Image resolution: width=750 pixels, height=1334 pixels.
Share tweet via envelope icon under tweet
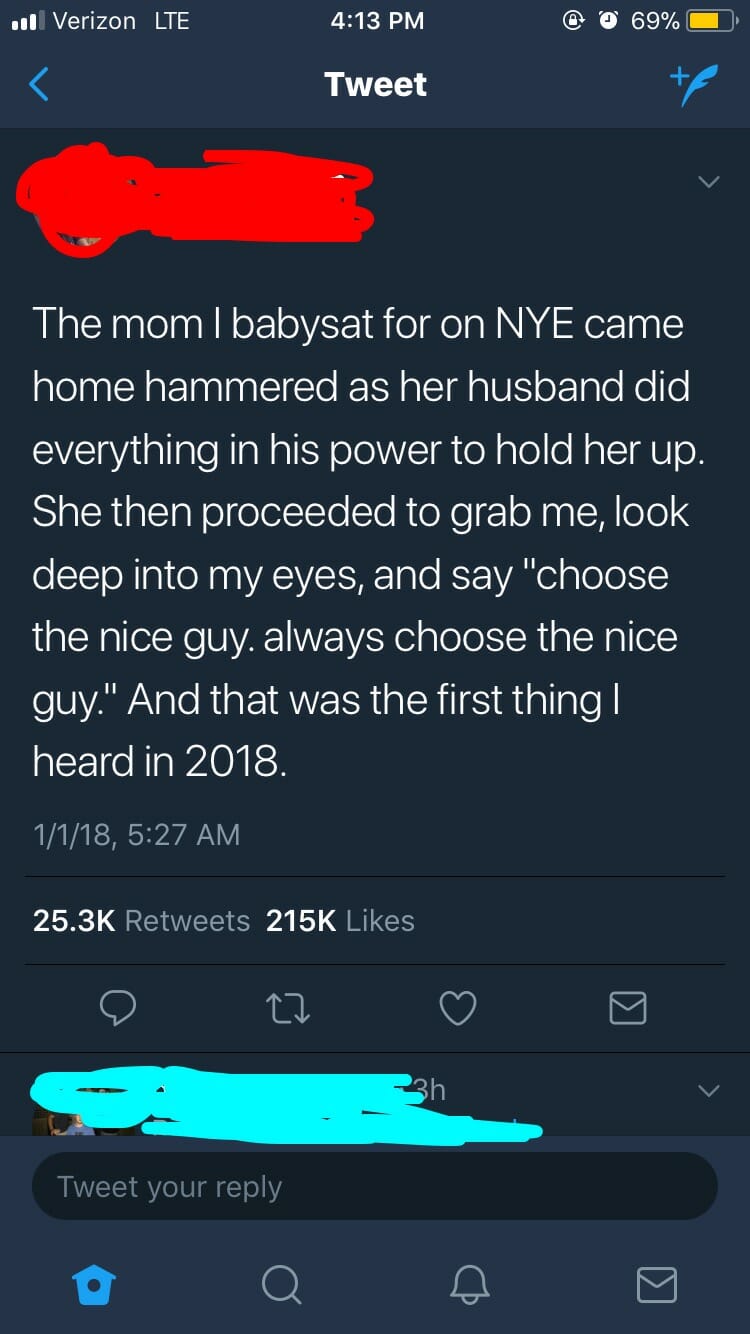pyautogui.click(x=628, y=1008)
